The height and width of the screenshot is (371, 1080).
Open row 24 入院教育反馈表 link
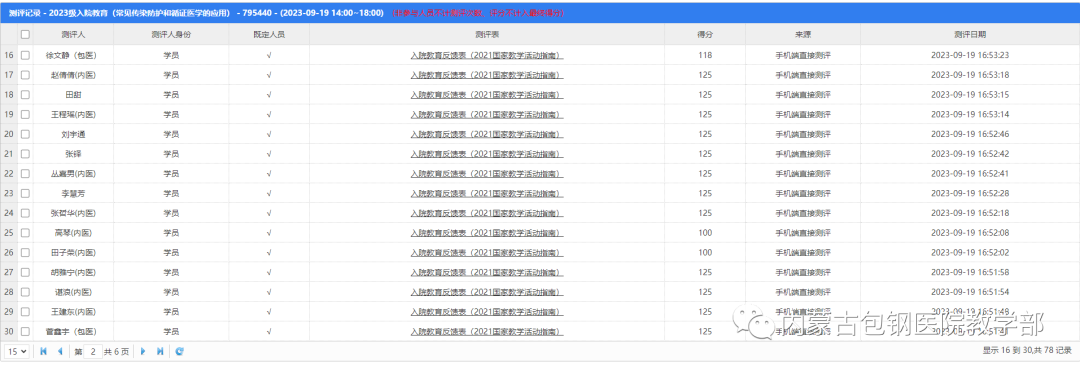[x=487, y=213]
